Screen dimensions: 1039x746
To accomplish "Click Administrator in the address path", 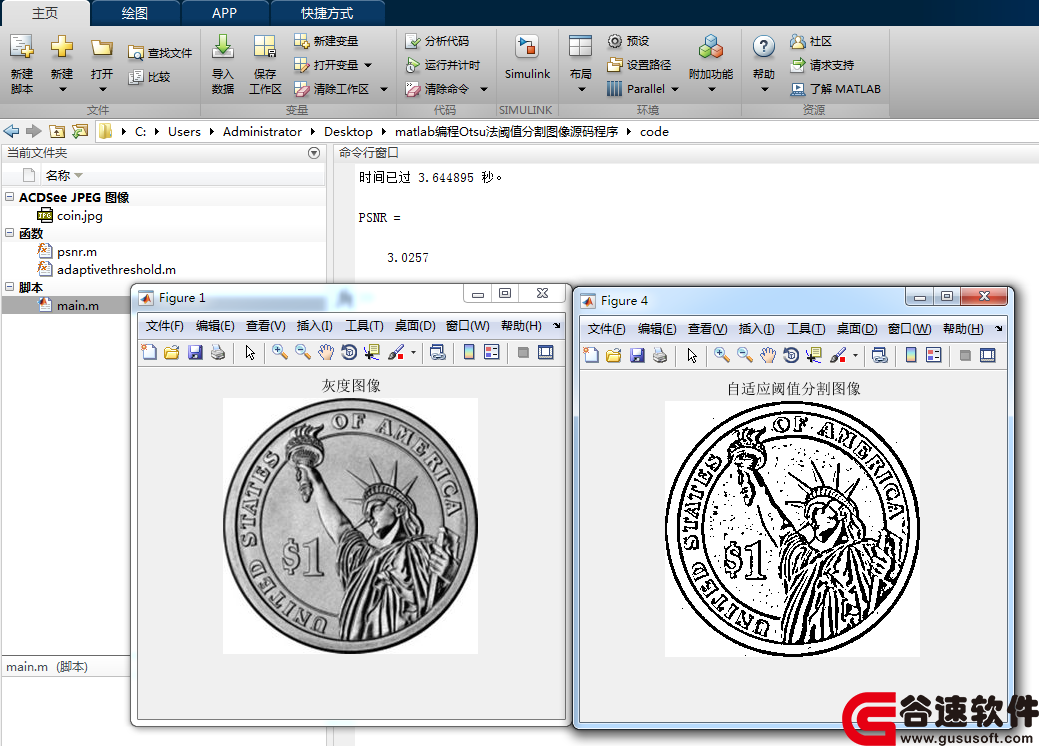I will (262, 131).
